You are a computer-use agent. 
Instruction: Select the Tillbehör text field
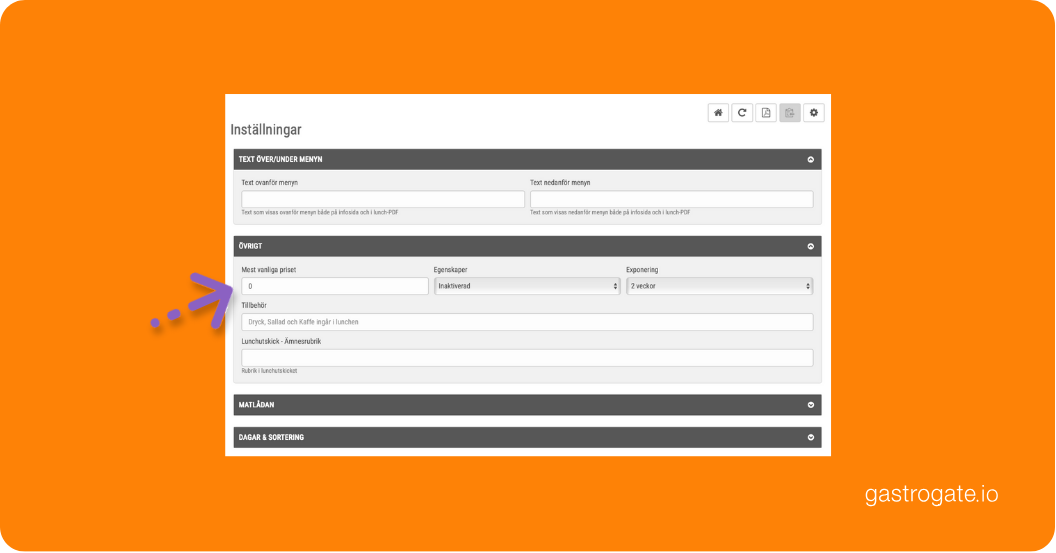[527, 322]
